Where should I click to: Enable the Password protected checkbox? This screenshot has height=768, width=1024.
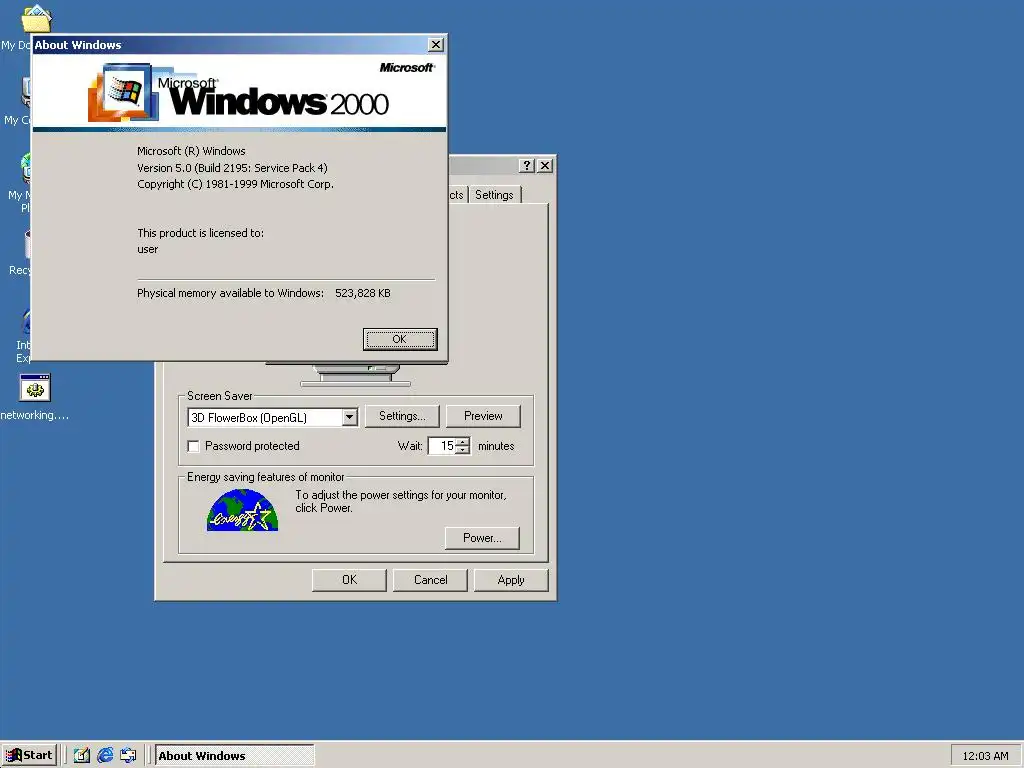(193, 446)
